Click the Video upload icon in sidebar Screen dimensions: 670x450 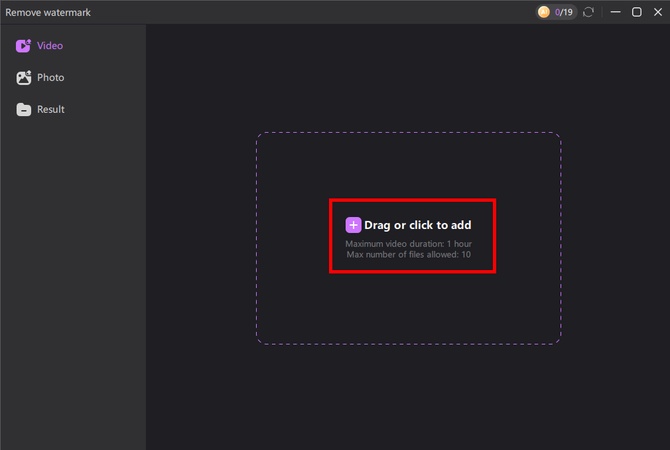pos(23,46)
